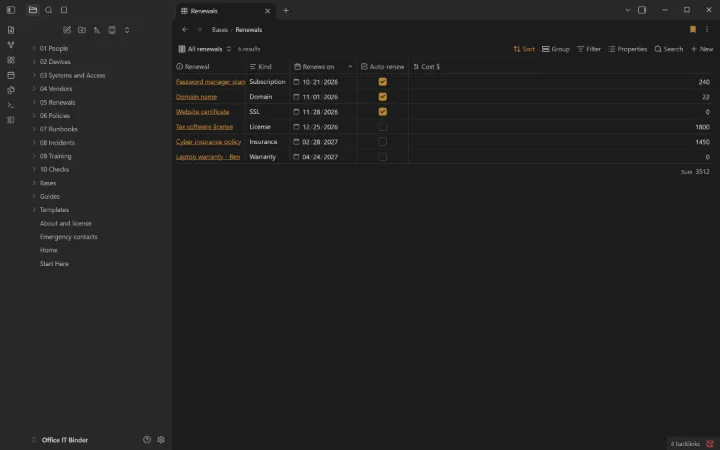Open the All renewals view dropdown
Image resolution: width=720 pixels, height=450 pixels.
pyautogui.click(x=205, y=49)
